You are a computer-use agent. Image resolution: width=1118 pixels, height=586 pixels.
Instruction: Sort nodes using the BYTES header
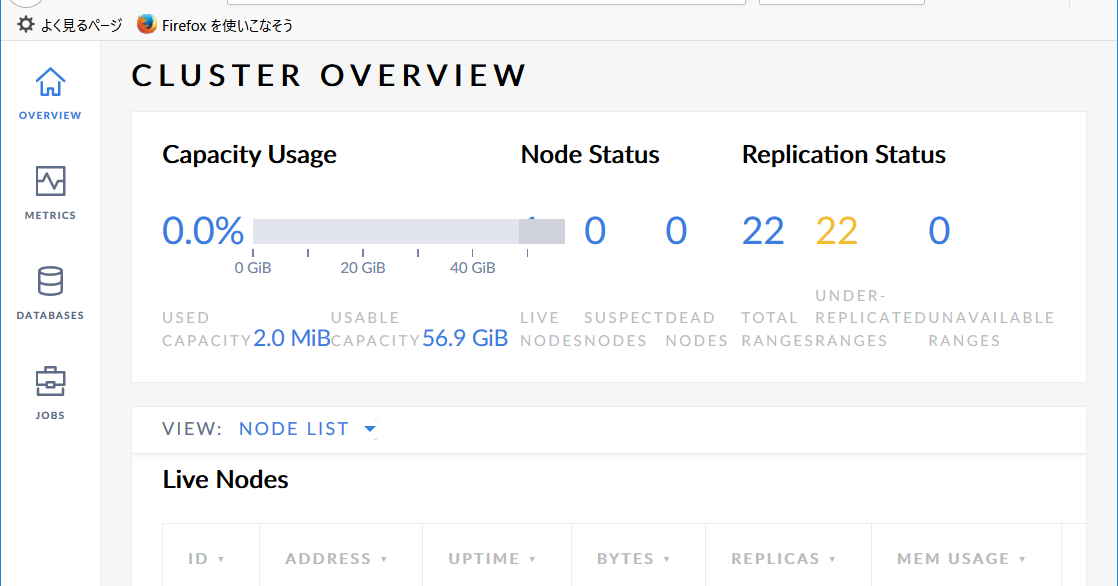pos(636,558)
